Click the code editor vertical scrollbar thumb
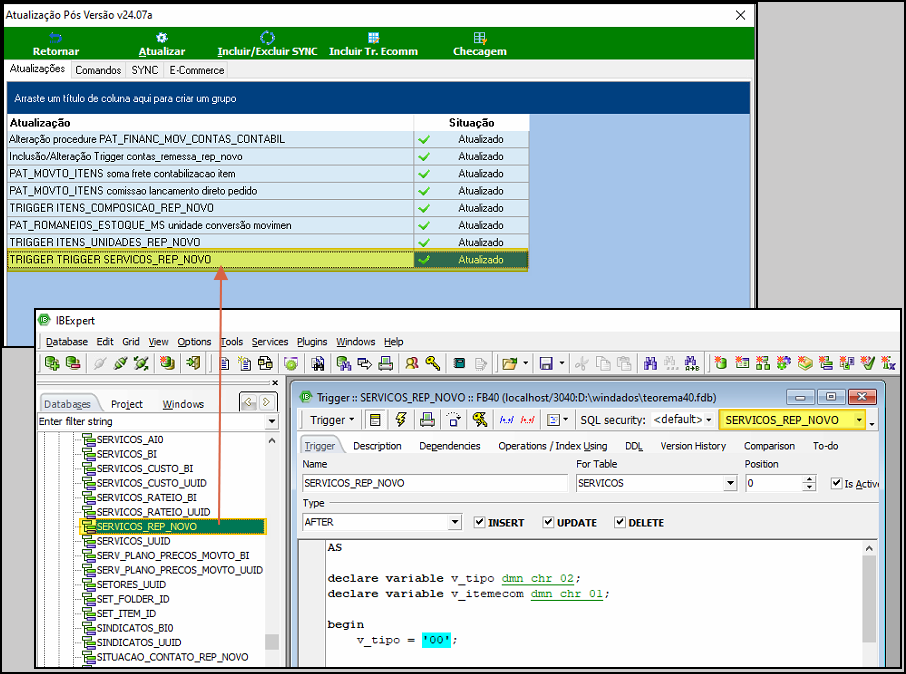906x674 pixels. tap(868, 599)
